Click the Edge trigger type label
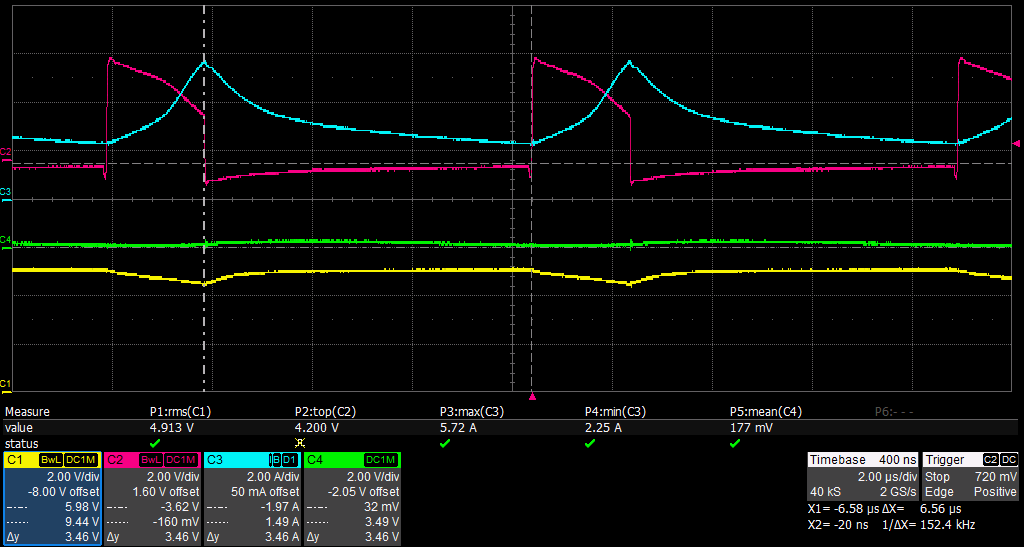The width and height of the screenshot is (1024, 547). point(938,492)
